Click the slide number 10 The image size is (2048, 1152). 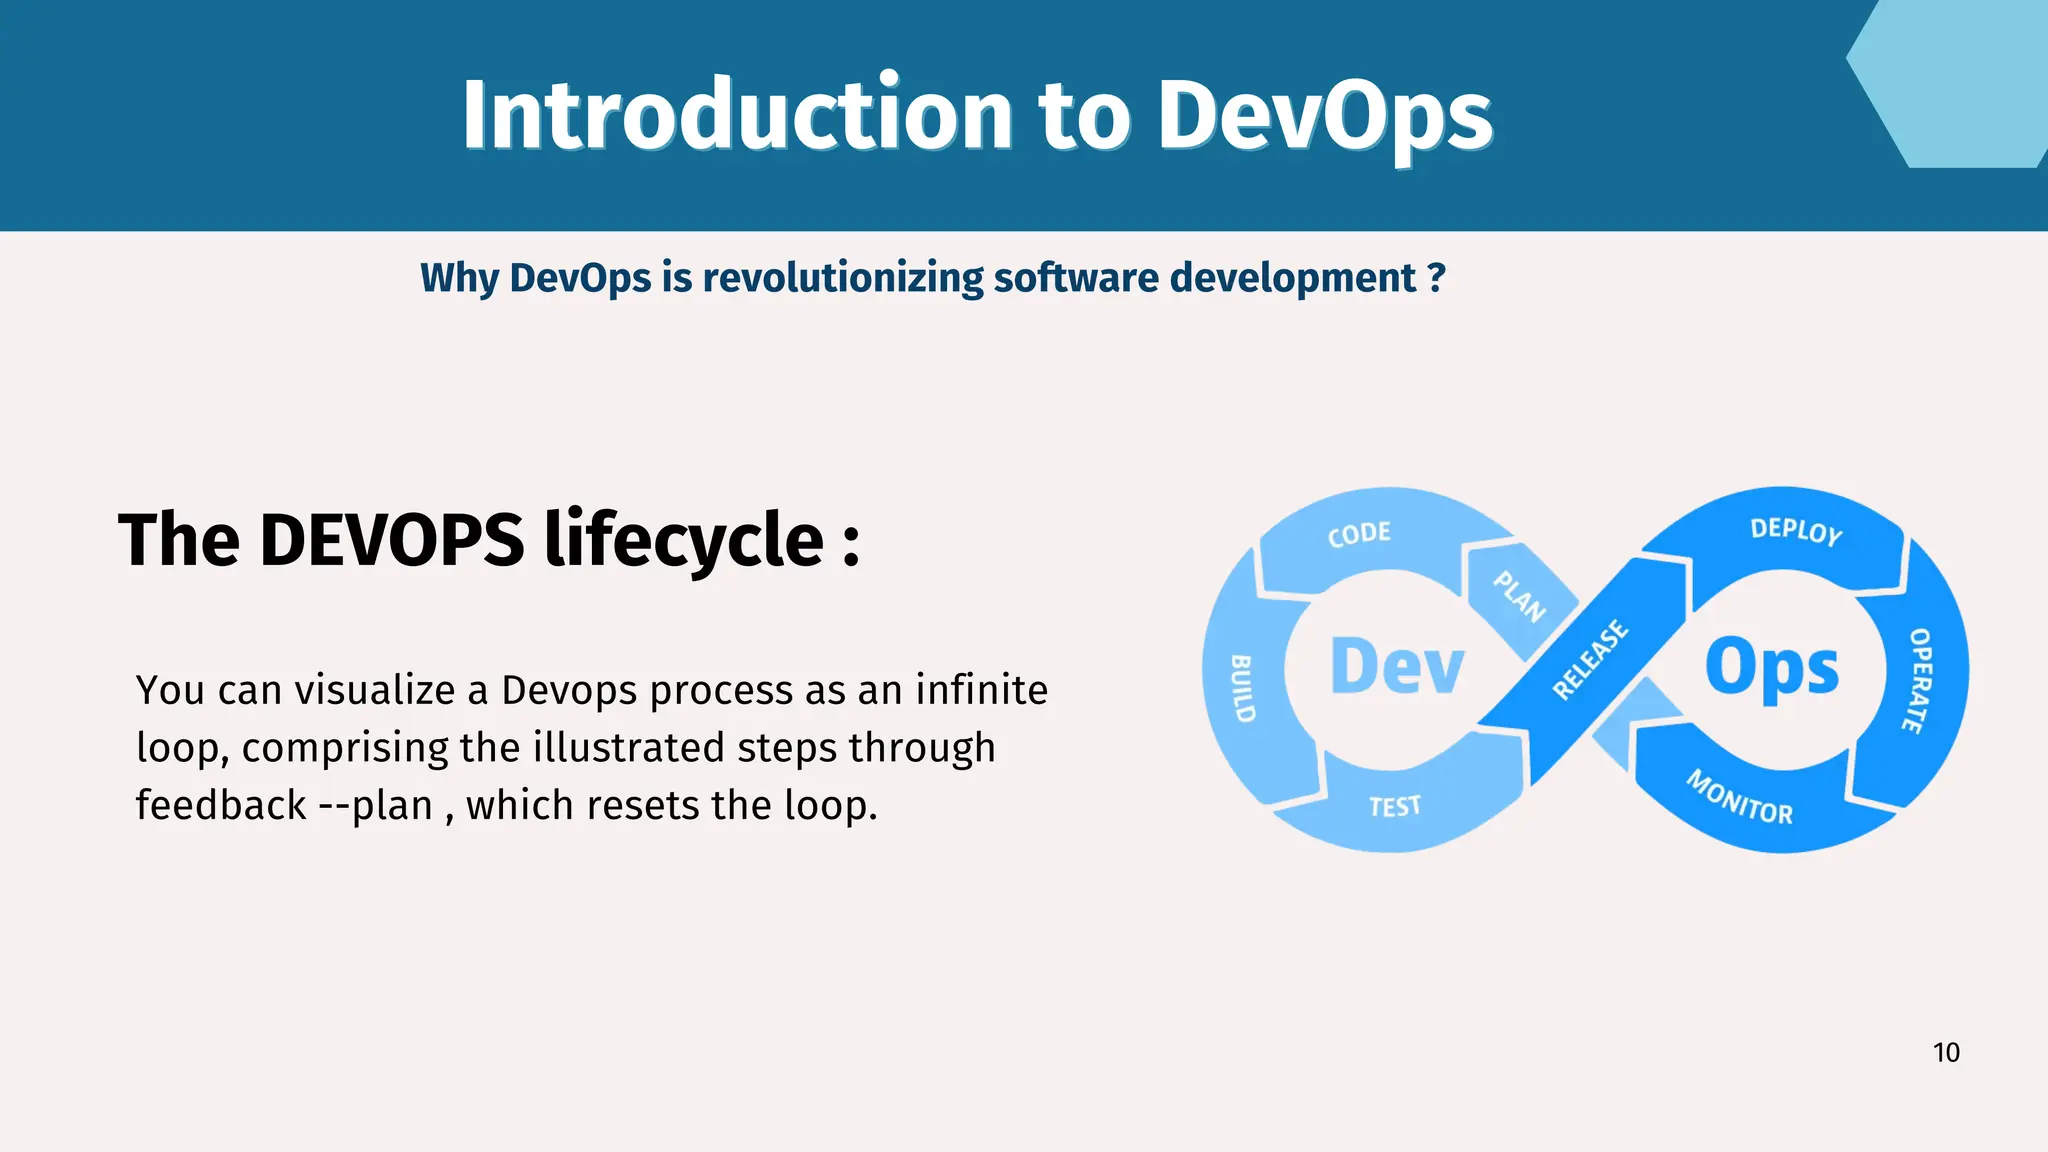[1945, 1052]
